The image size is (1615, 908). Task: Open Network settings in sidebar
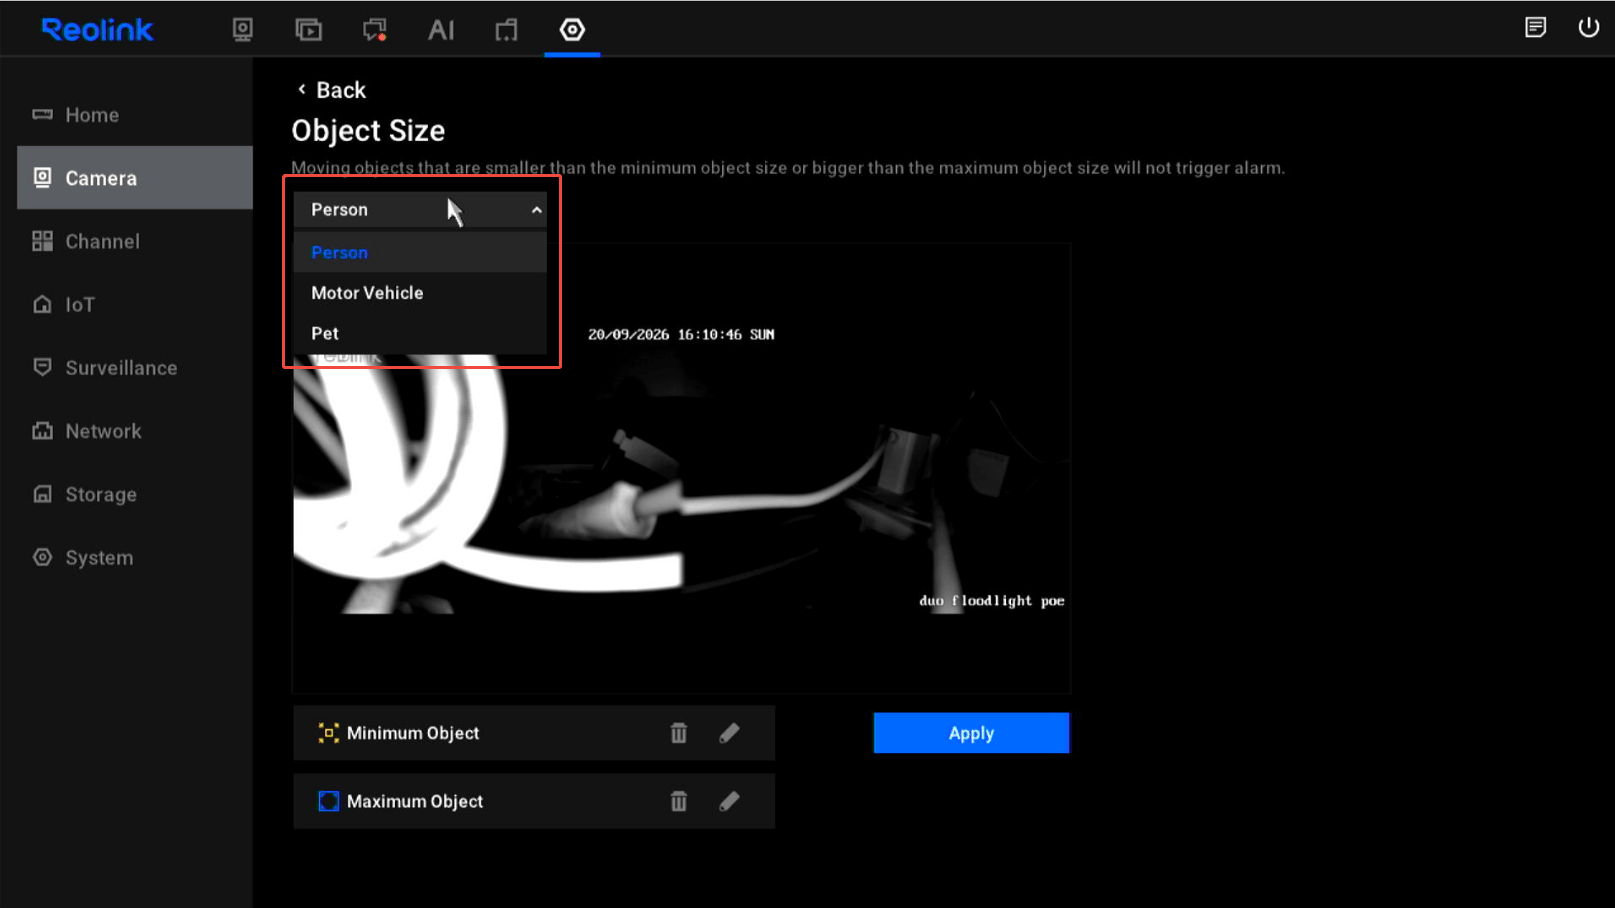click(135, 431)
